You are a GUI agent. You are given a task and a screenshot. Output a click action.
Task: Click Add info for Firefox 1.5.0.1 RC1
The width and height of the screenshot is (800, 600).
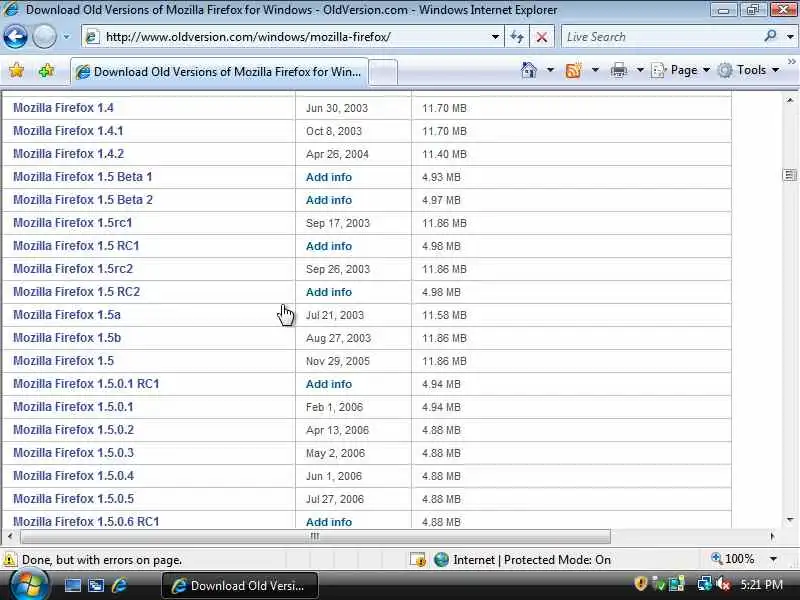[x=329, y=384]
